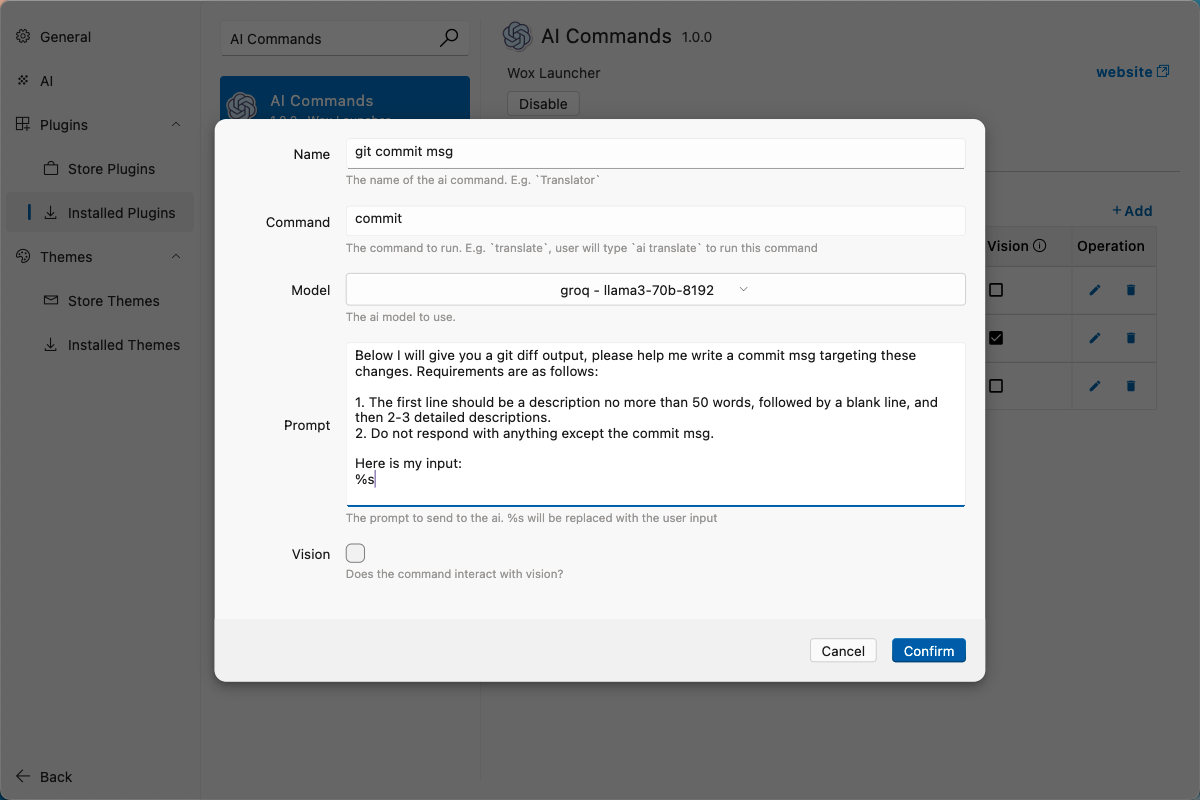Click the AI Commands plugin logo
Screen dimensions: 1200x800
[x=517, y=36]
